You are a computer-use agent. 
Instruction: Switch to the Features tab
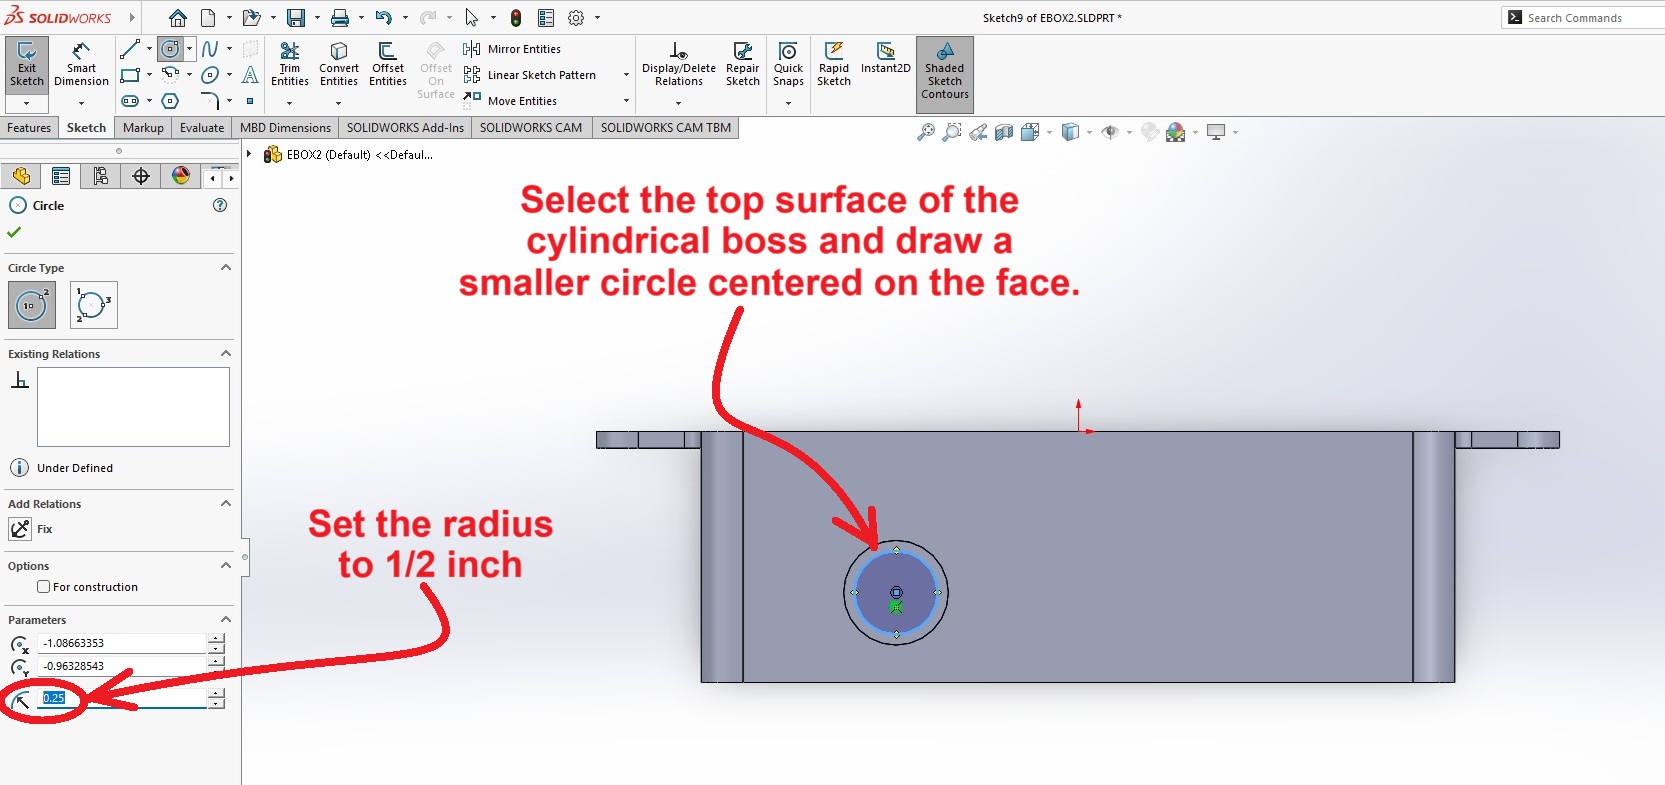click(x=29, y=128)
